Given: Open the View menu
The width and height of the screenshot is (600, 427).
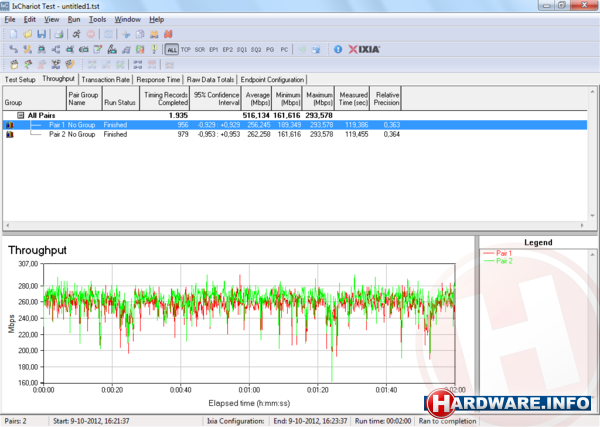Looking at the screenshot, I should [x=51, y=19].
